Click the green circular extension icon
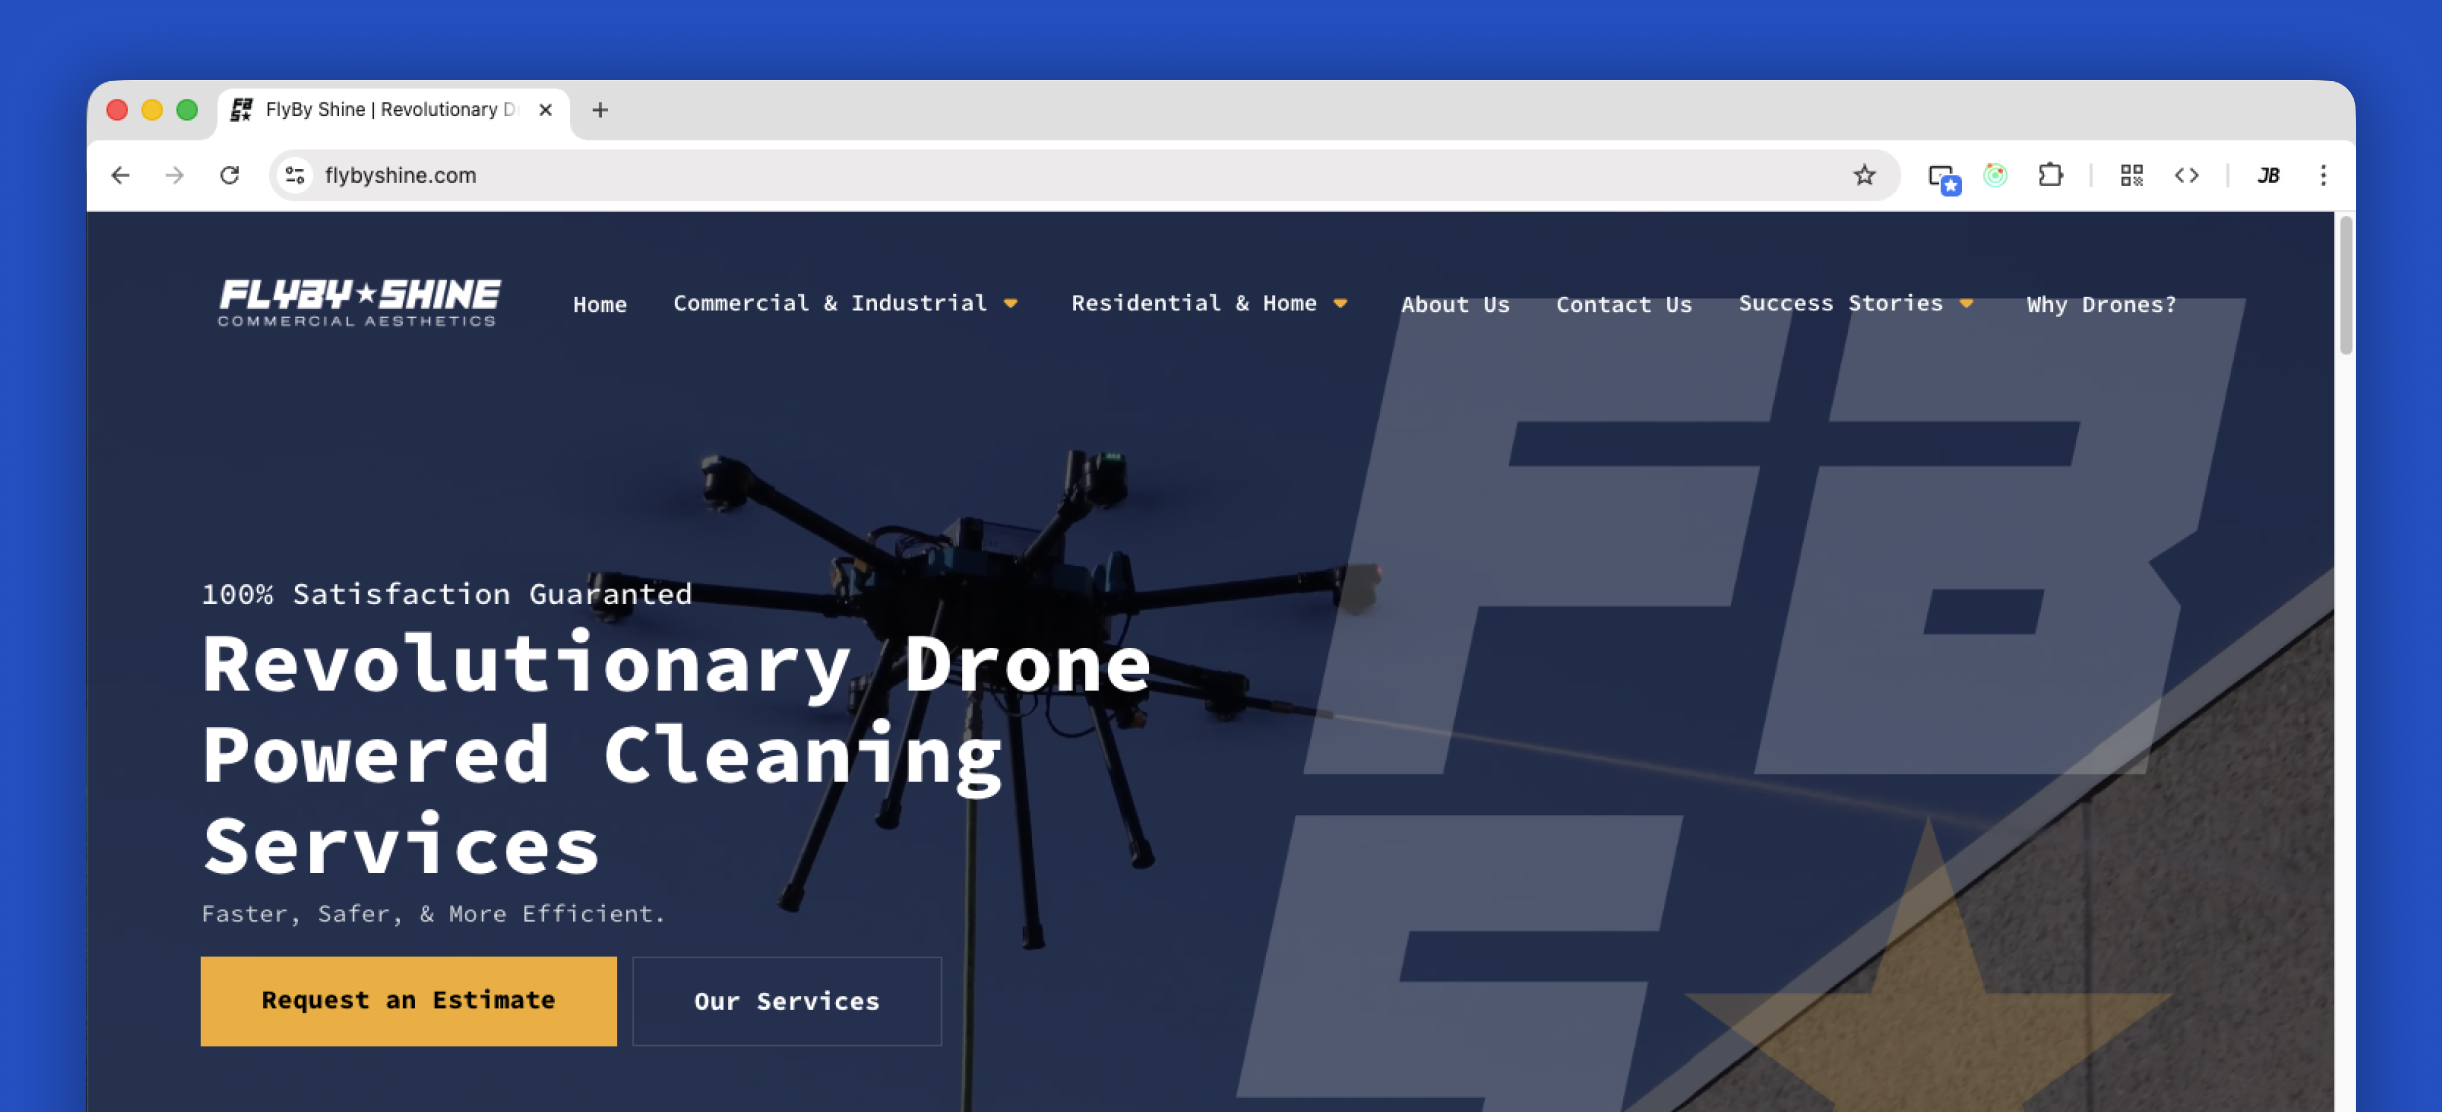Viewport: 2442px width, 1112px height. (x=1995, y=175)
